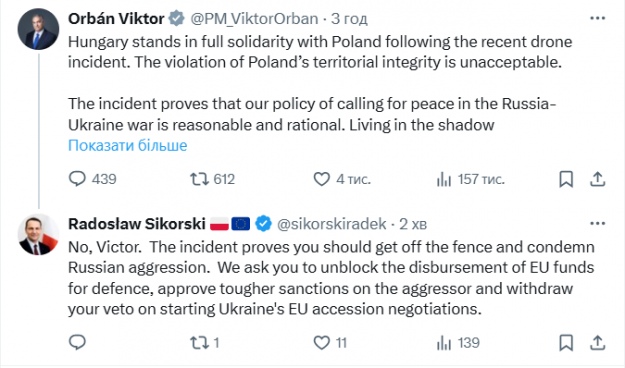
Task: Expand post with Показати більше
Action: coord(128,146)
